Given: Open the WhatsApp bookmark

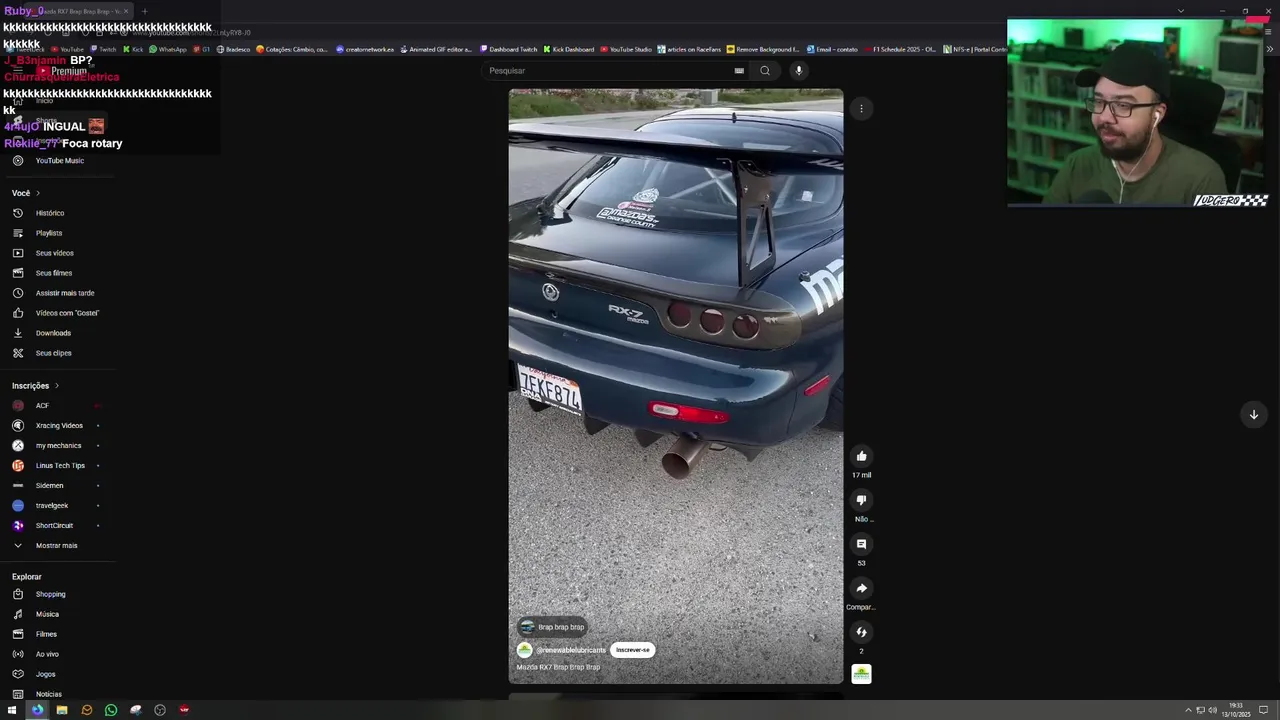Looking at the screenshot, I should point(167,49).
